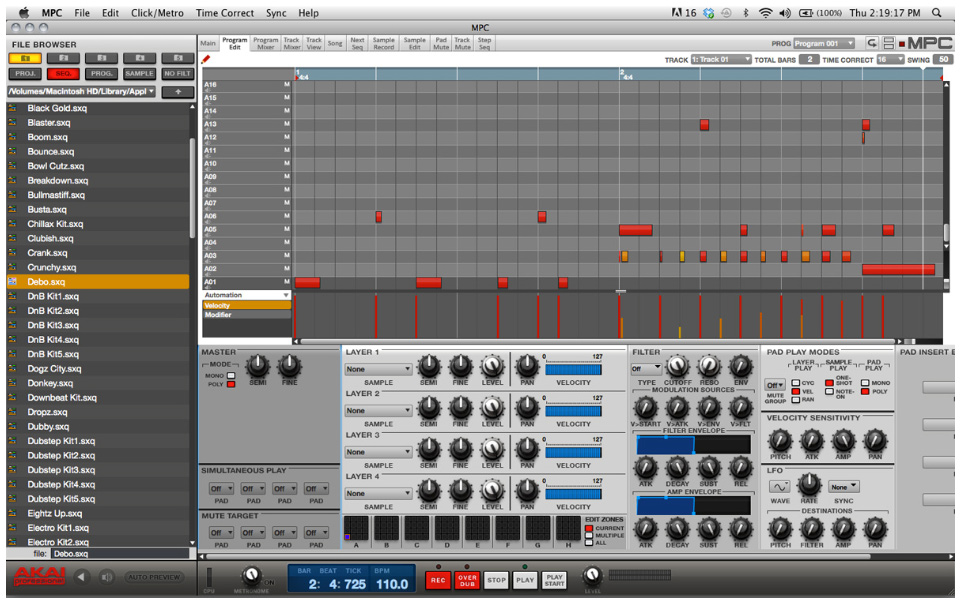Click the preview play-back arrow button
The height and width of the screenshot is (604, 962).
pos(82,577)
